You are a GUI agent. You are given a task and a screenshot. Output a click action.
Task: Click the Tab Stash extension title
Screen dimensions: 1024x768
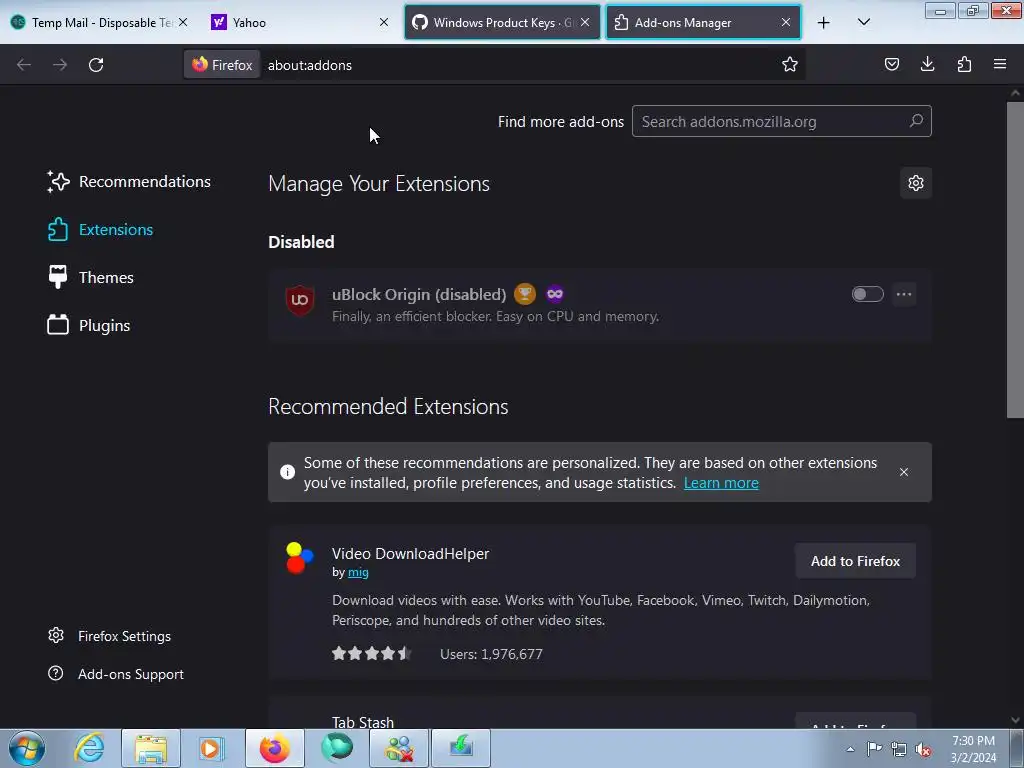pyautogui.click(x=363, y=722)
